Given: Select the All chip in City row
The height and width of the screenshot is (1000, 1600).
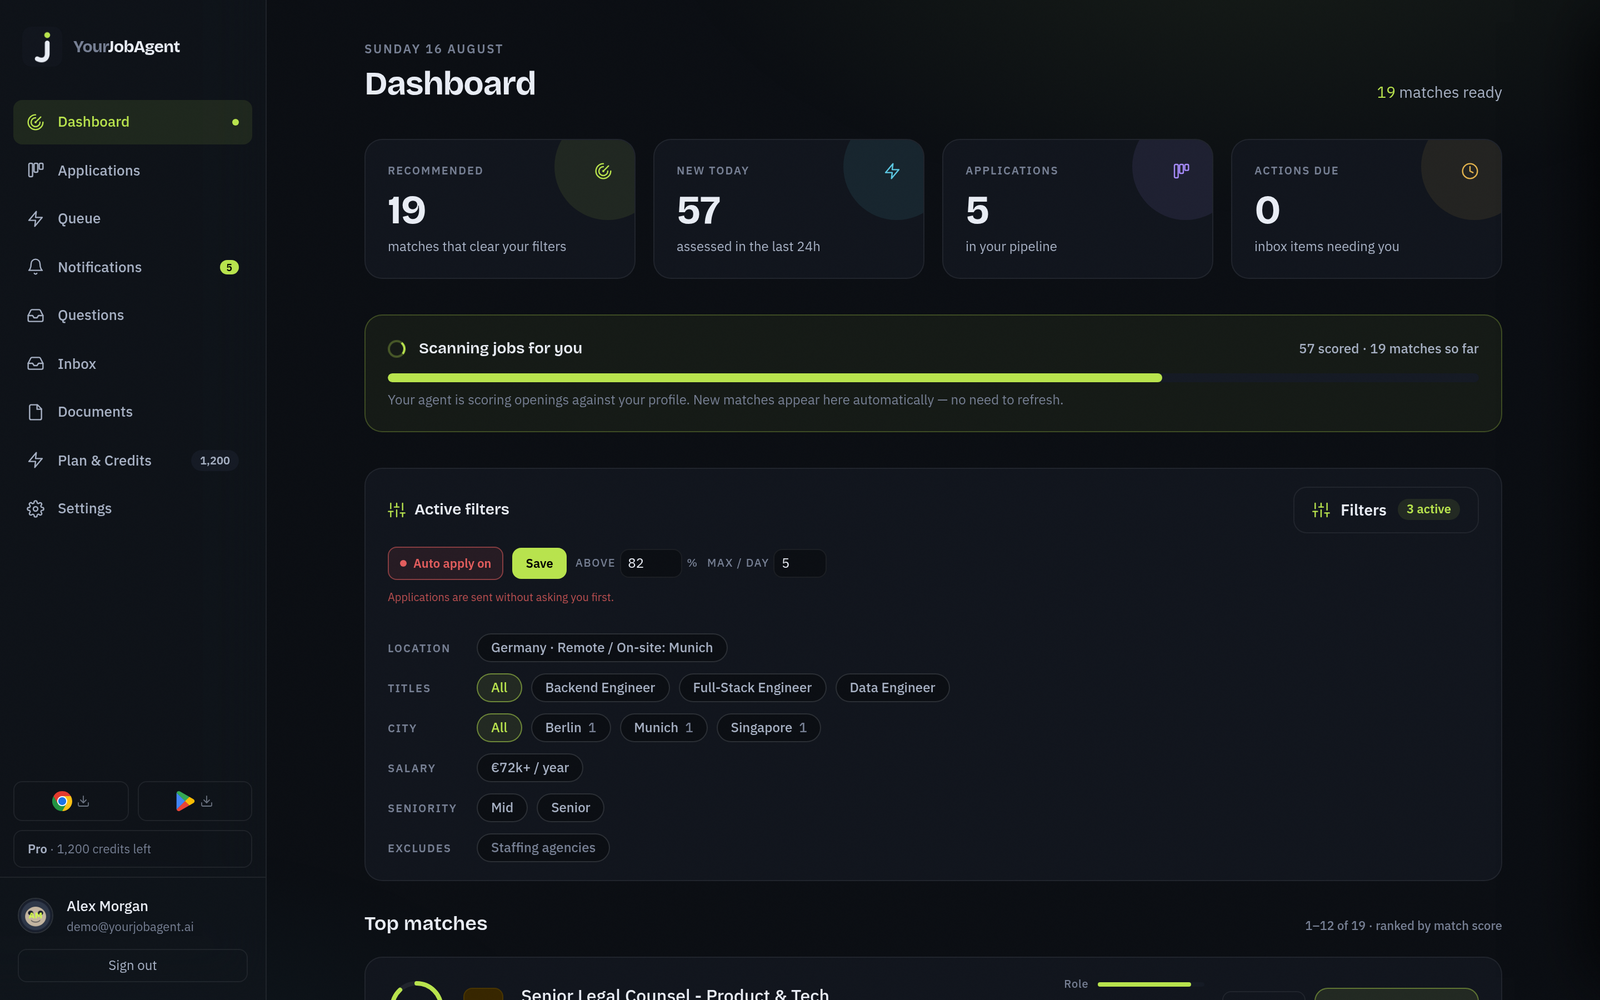Looking at the screenshot, I should tap(499, 728).
